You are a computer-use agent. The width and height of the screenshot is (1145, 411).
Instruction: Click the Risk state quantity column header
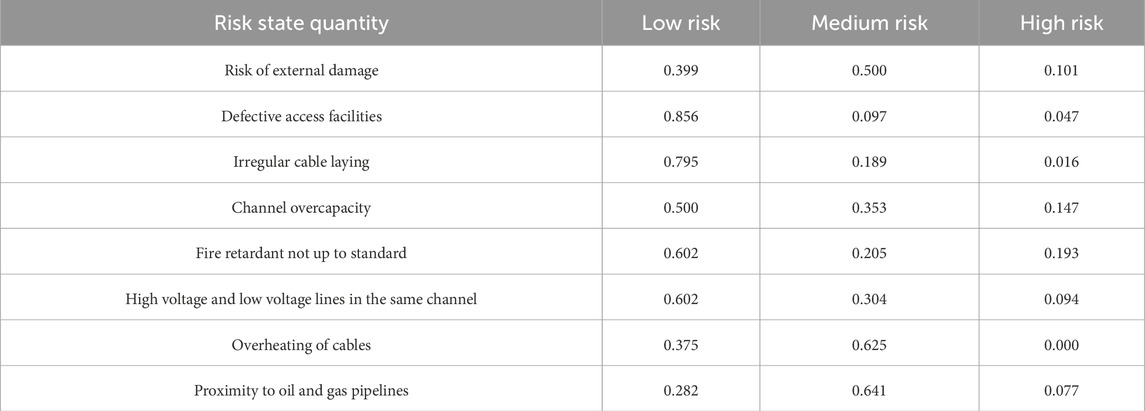click(x=301, y=23)
